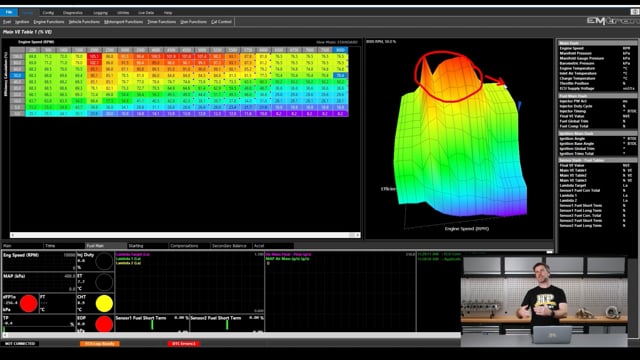Click the Sensor2 Fuel Short Term bar
This screenshot has height=360, width=640.
pyautogui.click(x=227, y=325)
